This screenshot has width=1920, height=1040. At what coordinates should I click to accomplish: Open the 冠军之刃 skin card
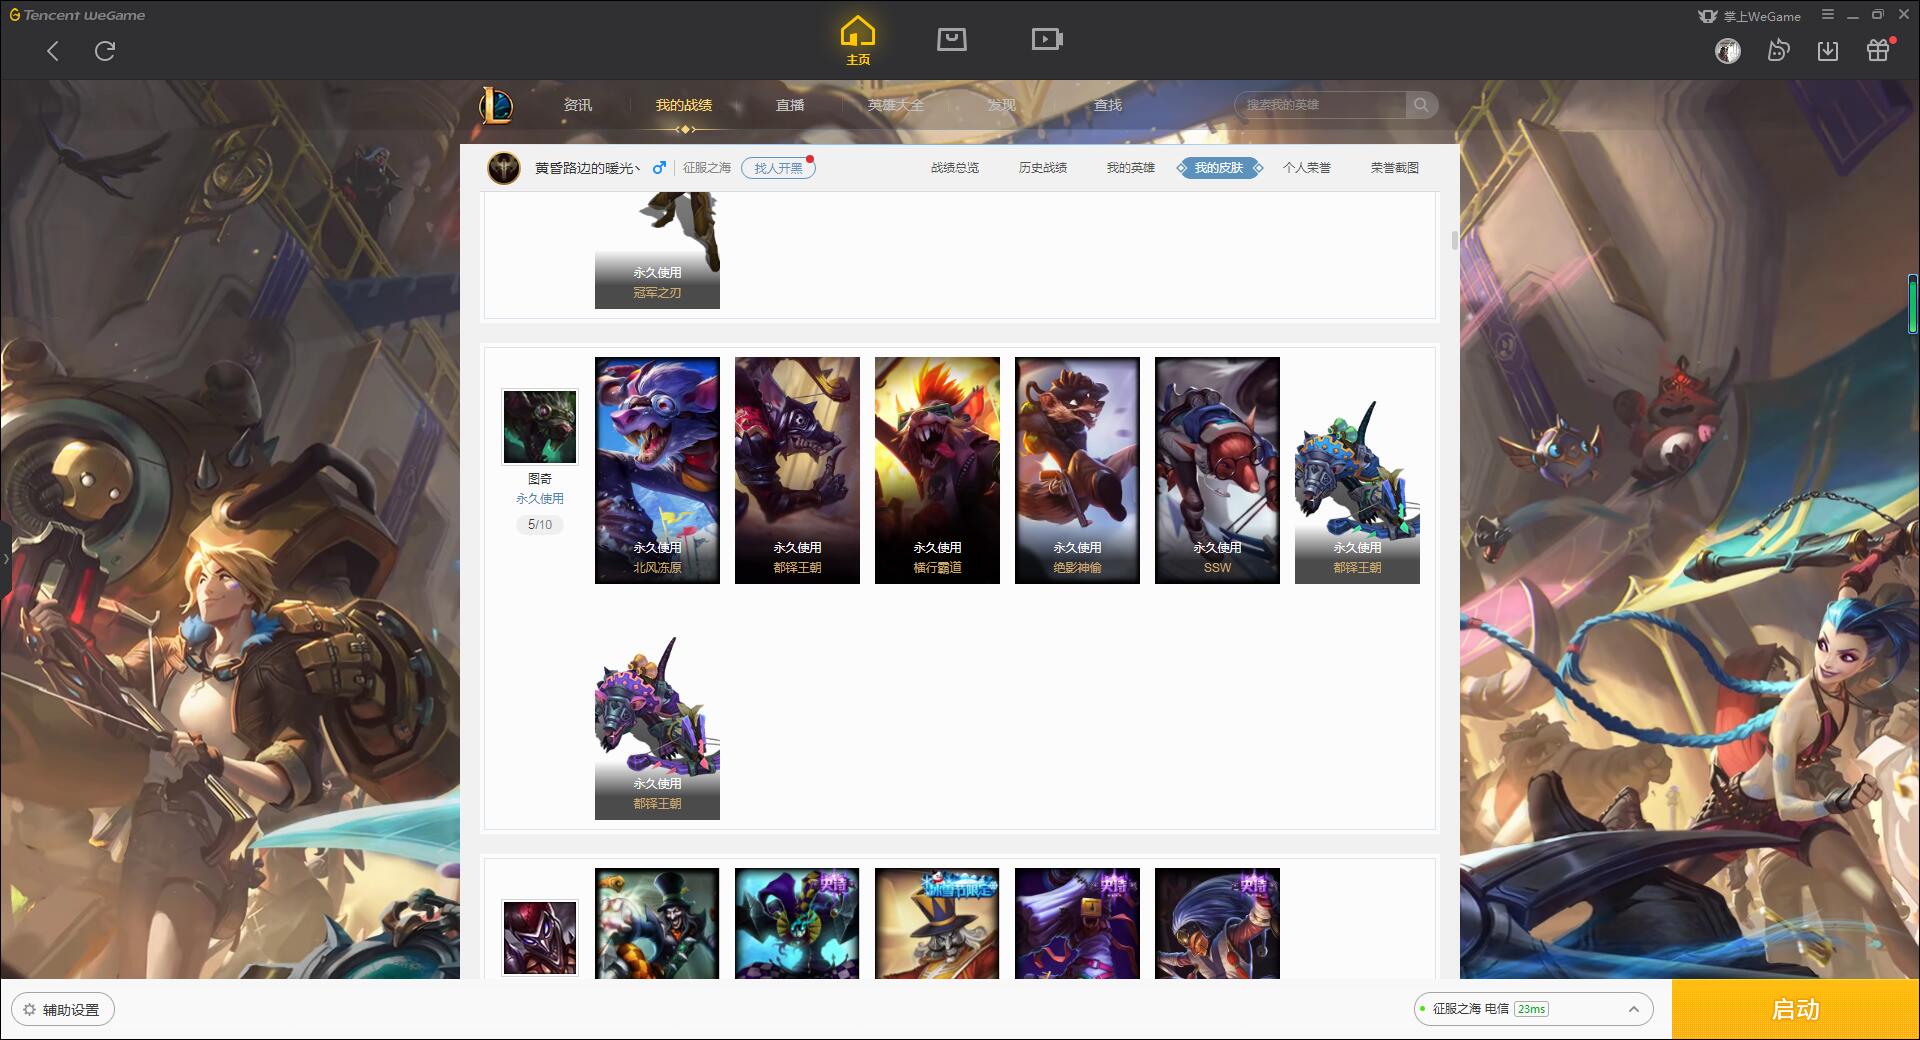pyautogui.click(x=657, y=252)
